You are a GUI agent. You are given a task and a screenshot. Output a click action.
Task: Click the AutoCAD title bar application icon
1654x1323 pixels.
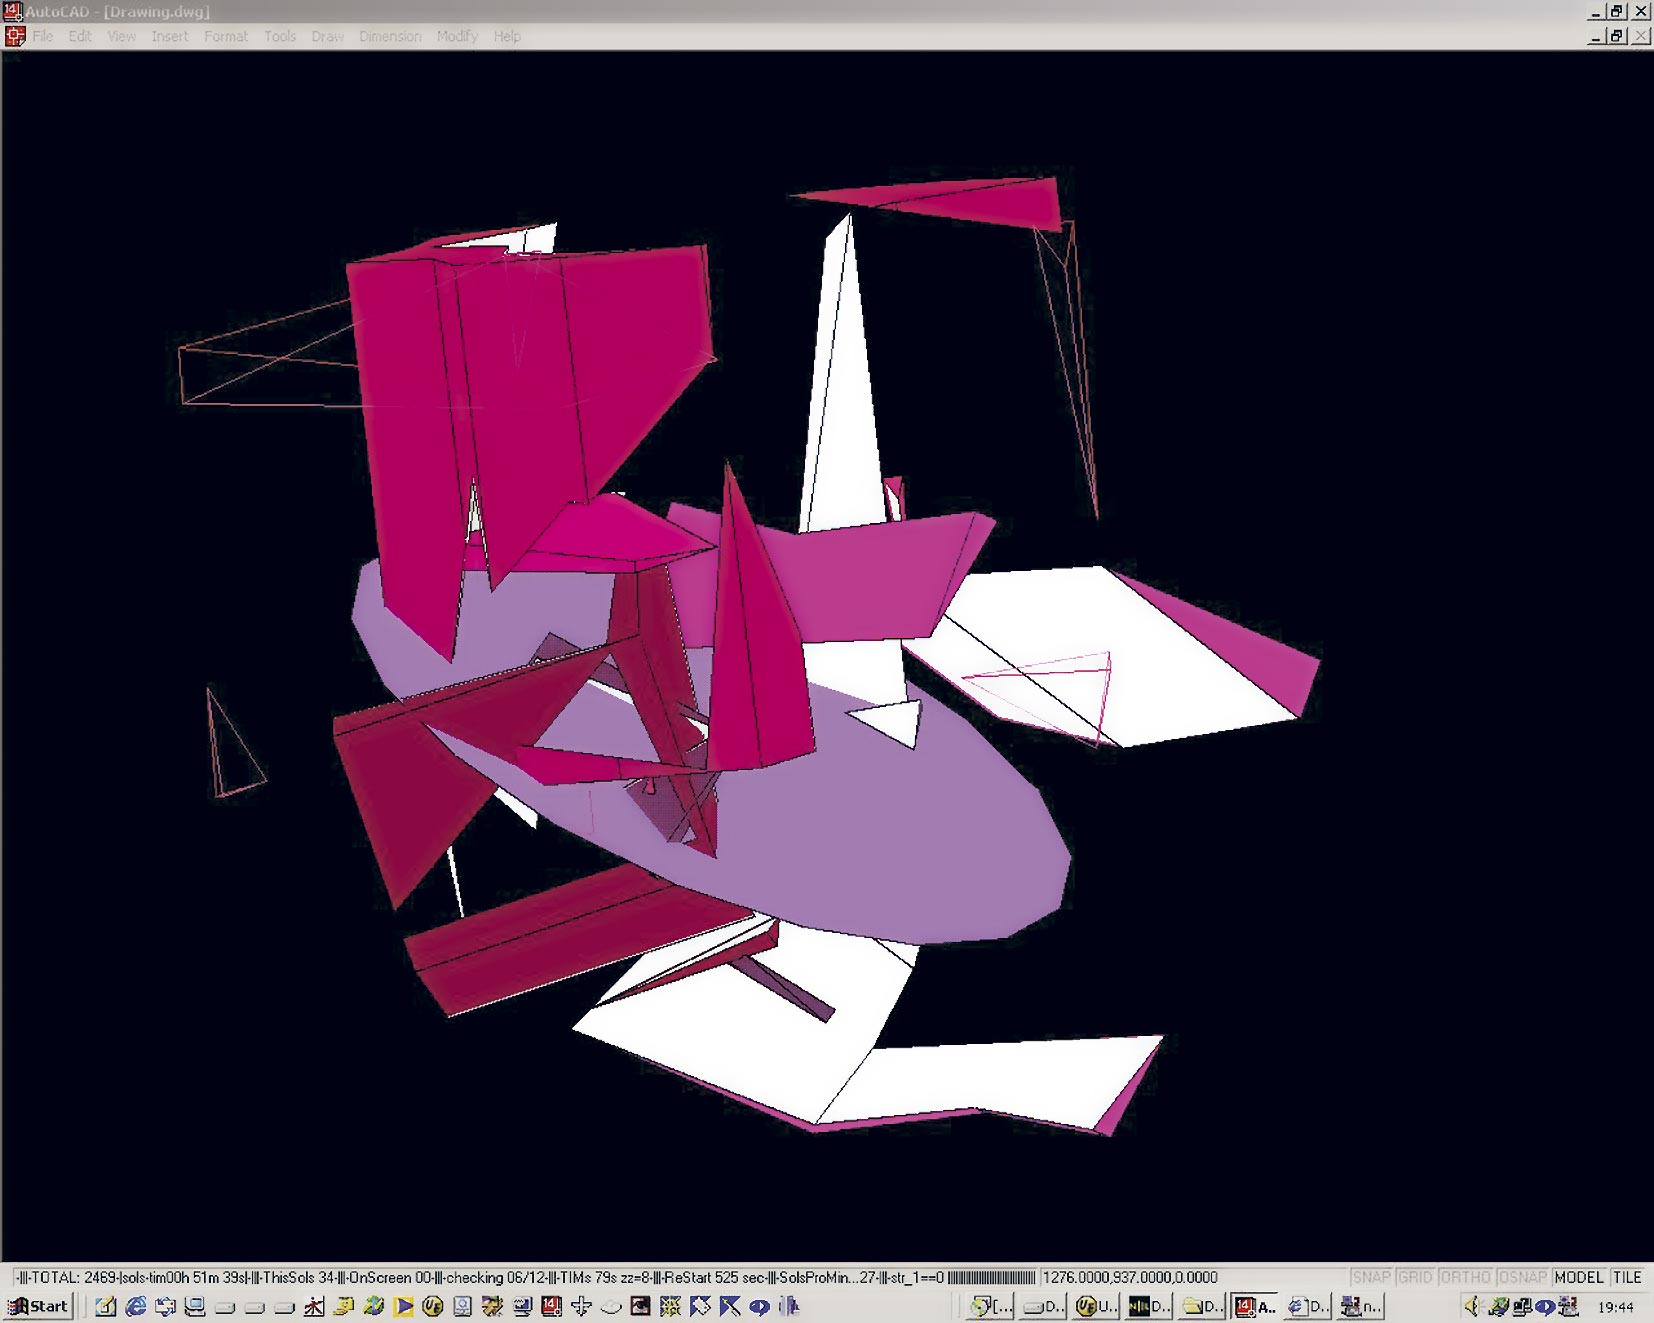pos(12,11)
